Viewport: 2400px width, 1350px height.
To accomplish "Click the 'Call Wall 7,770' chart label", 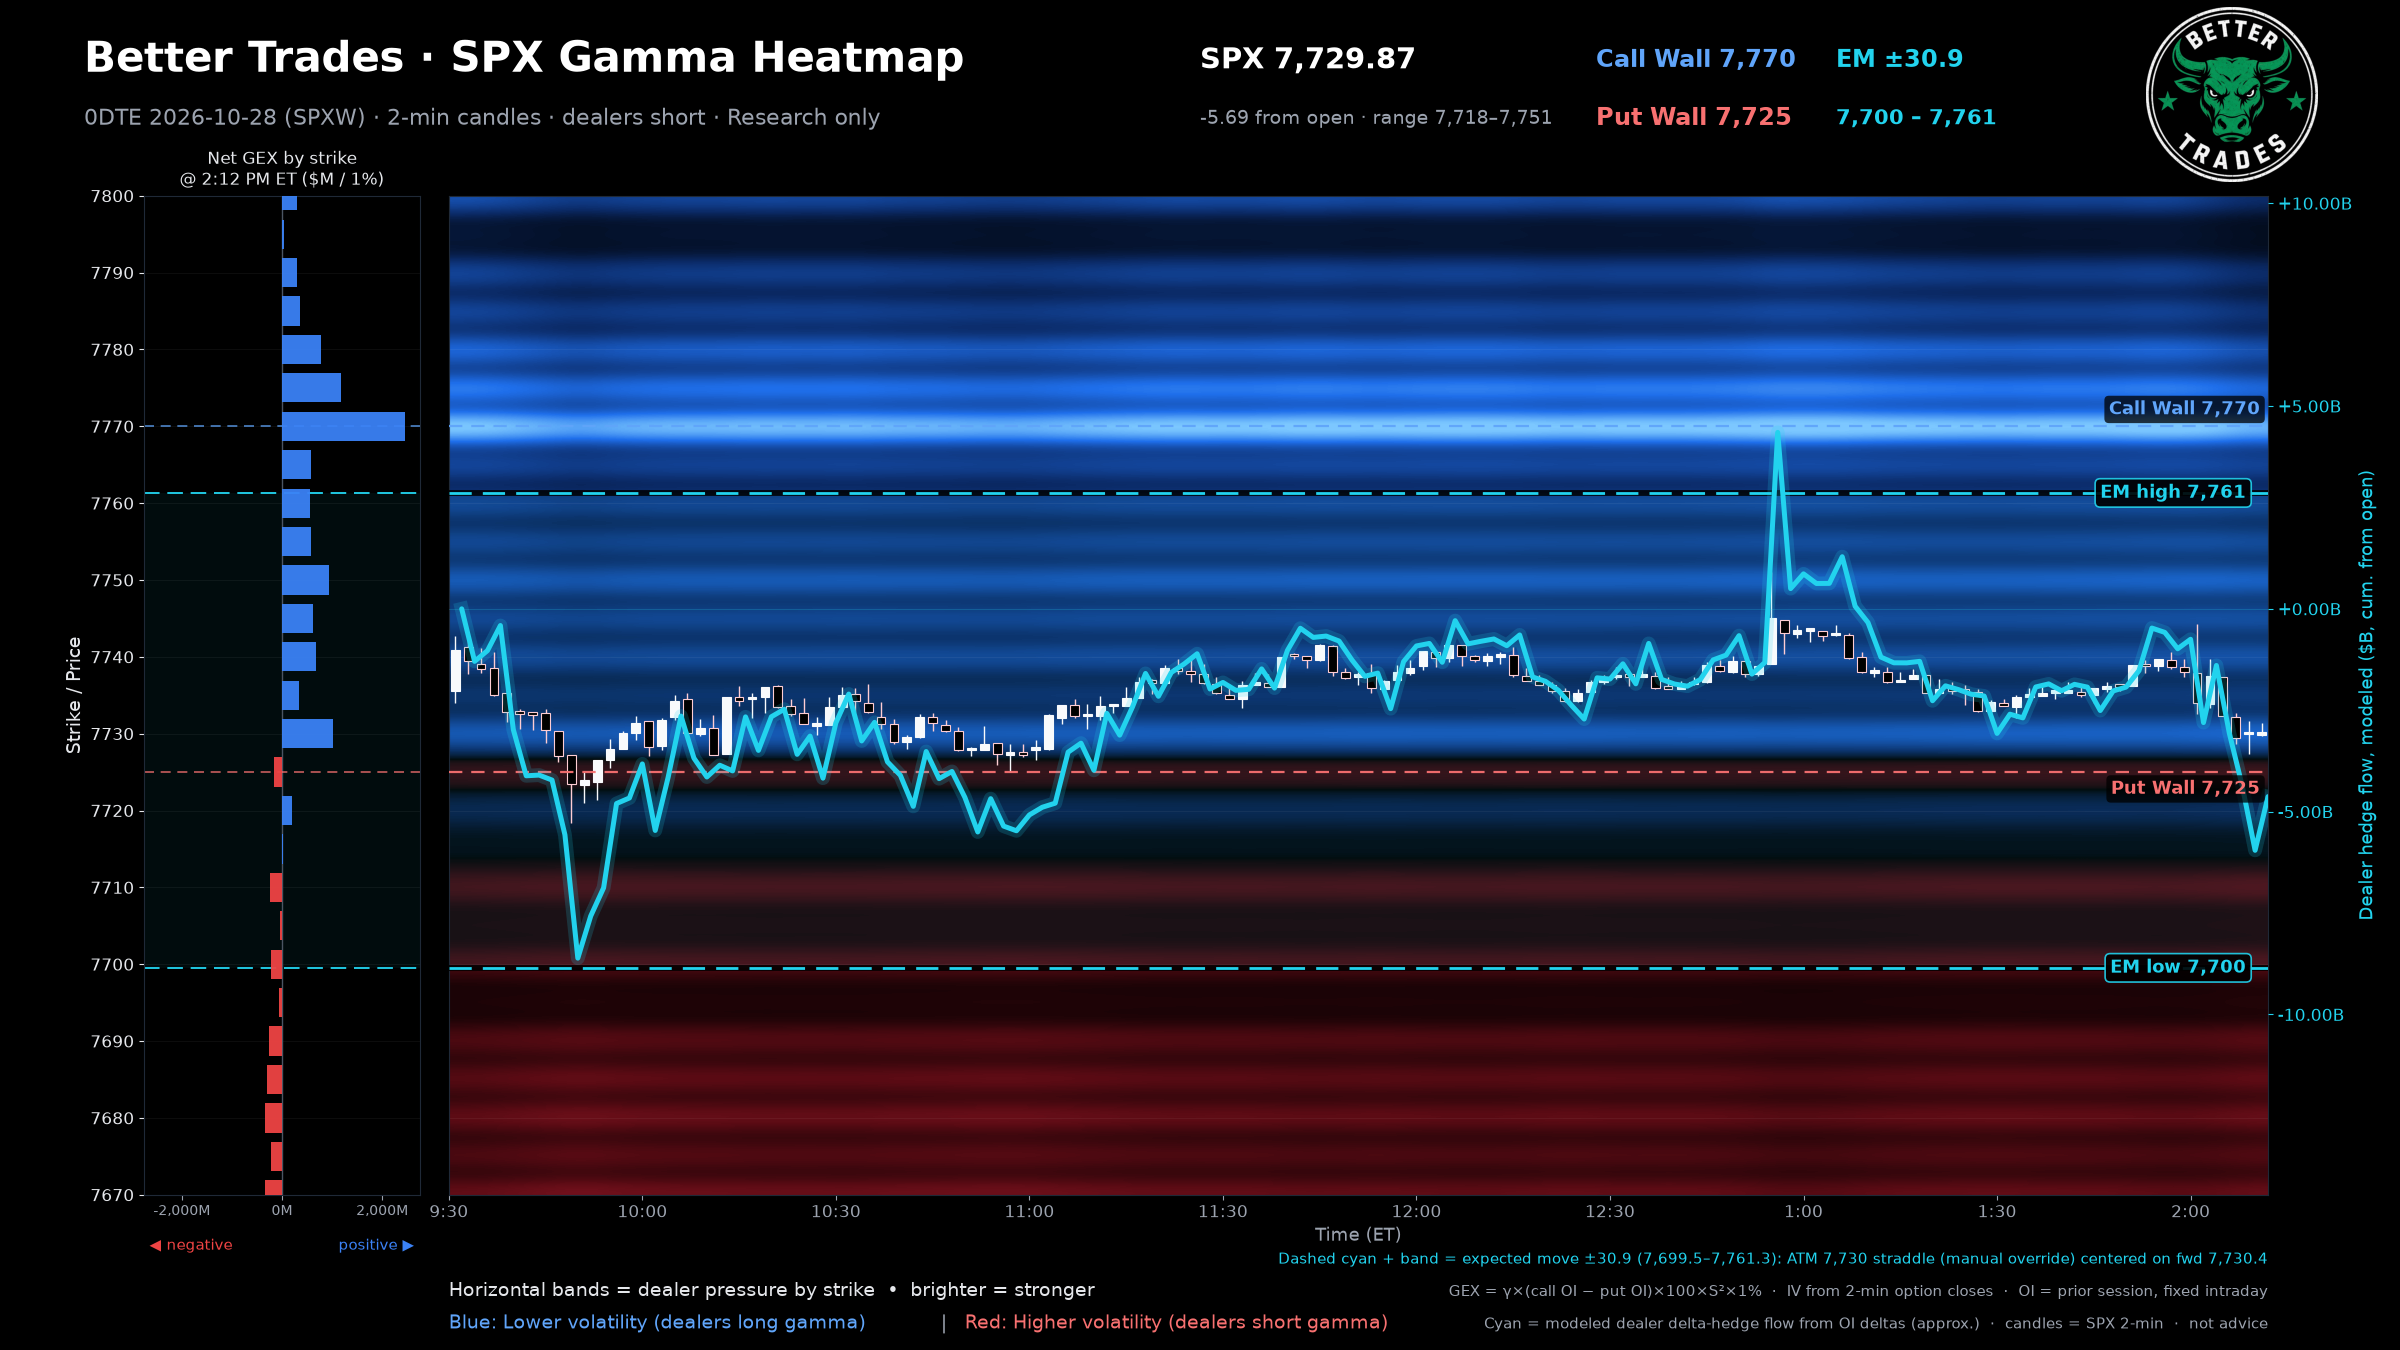I will pos(2184,408).
